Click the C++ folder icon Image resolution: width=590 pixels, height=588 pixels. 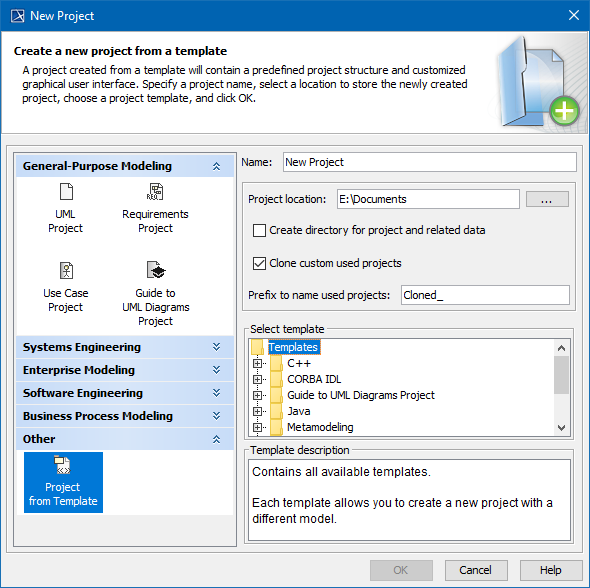tap(276, 363)
